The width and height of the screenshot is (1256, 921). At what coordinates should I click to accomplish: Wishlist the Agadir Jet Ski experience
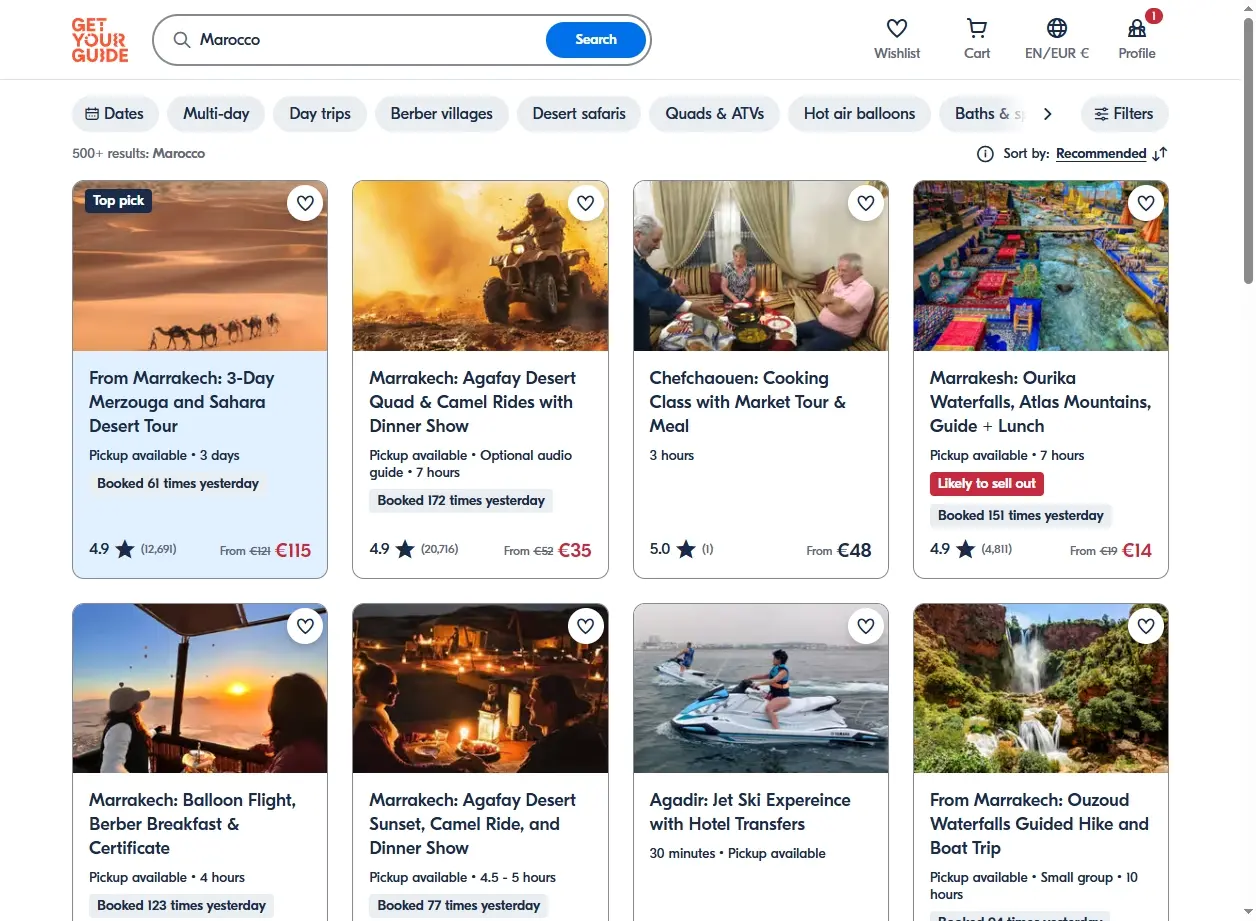pyautogui.click(x=866, y=626)
